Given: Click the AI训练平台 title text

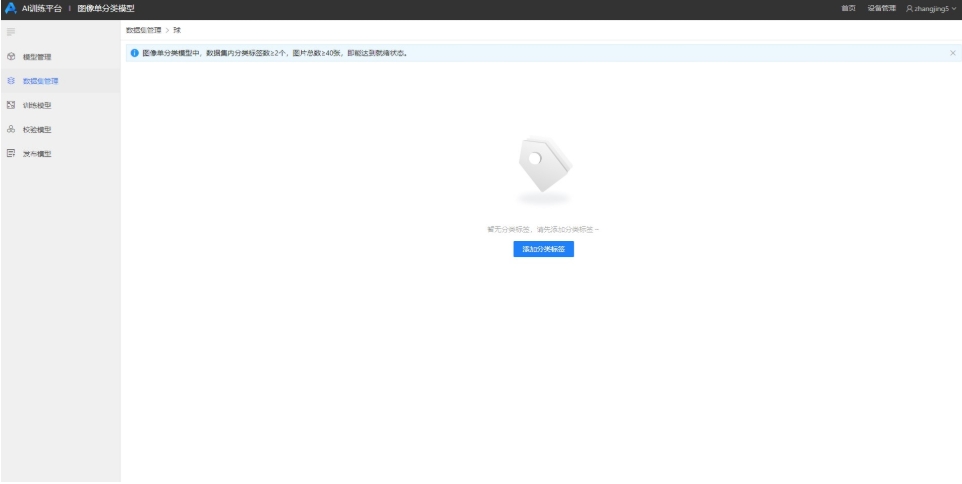Looking at the screenshot, I should click(42, 8).
